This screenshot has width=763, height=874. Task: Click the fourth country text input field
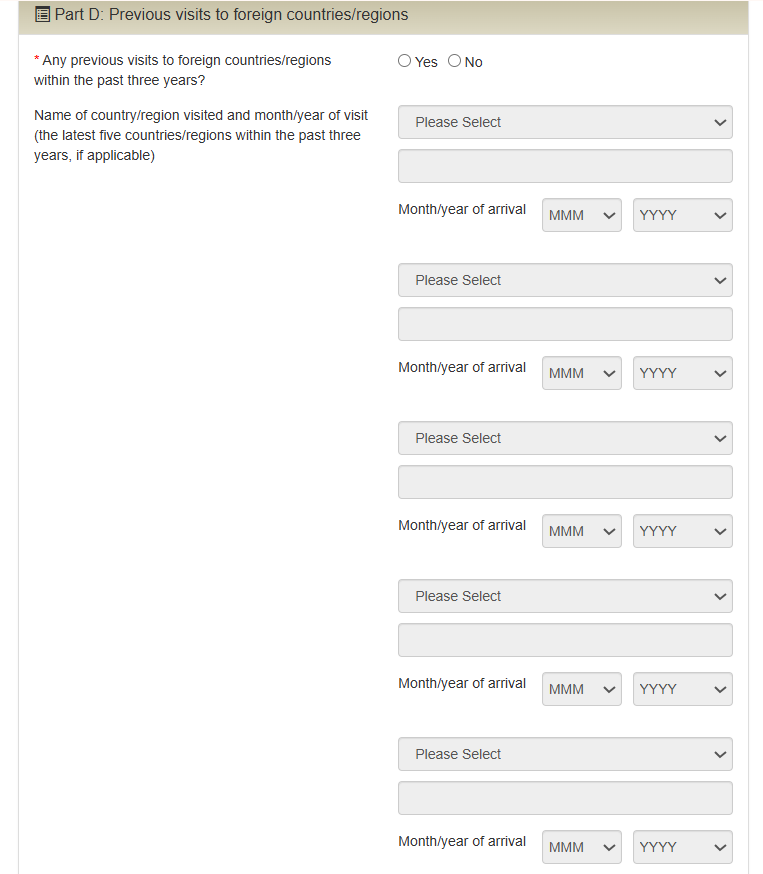click(565, 640)
